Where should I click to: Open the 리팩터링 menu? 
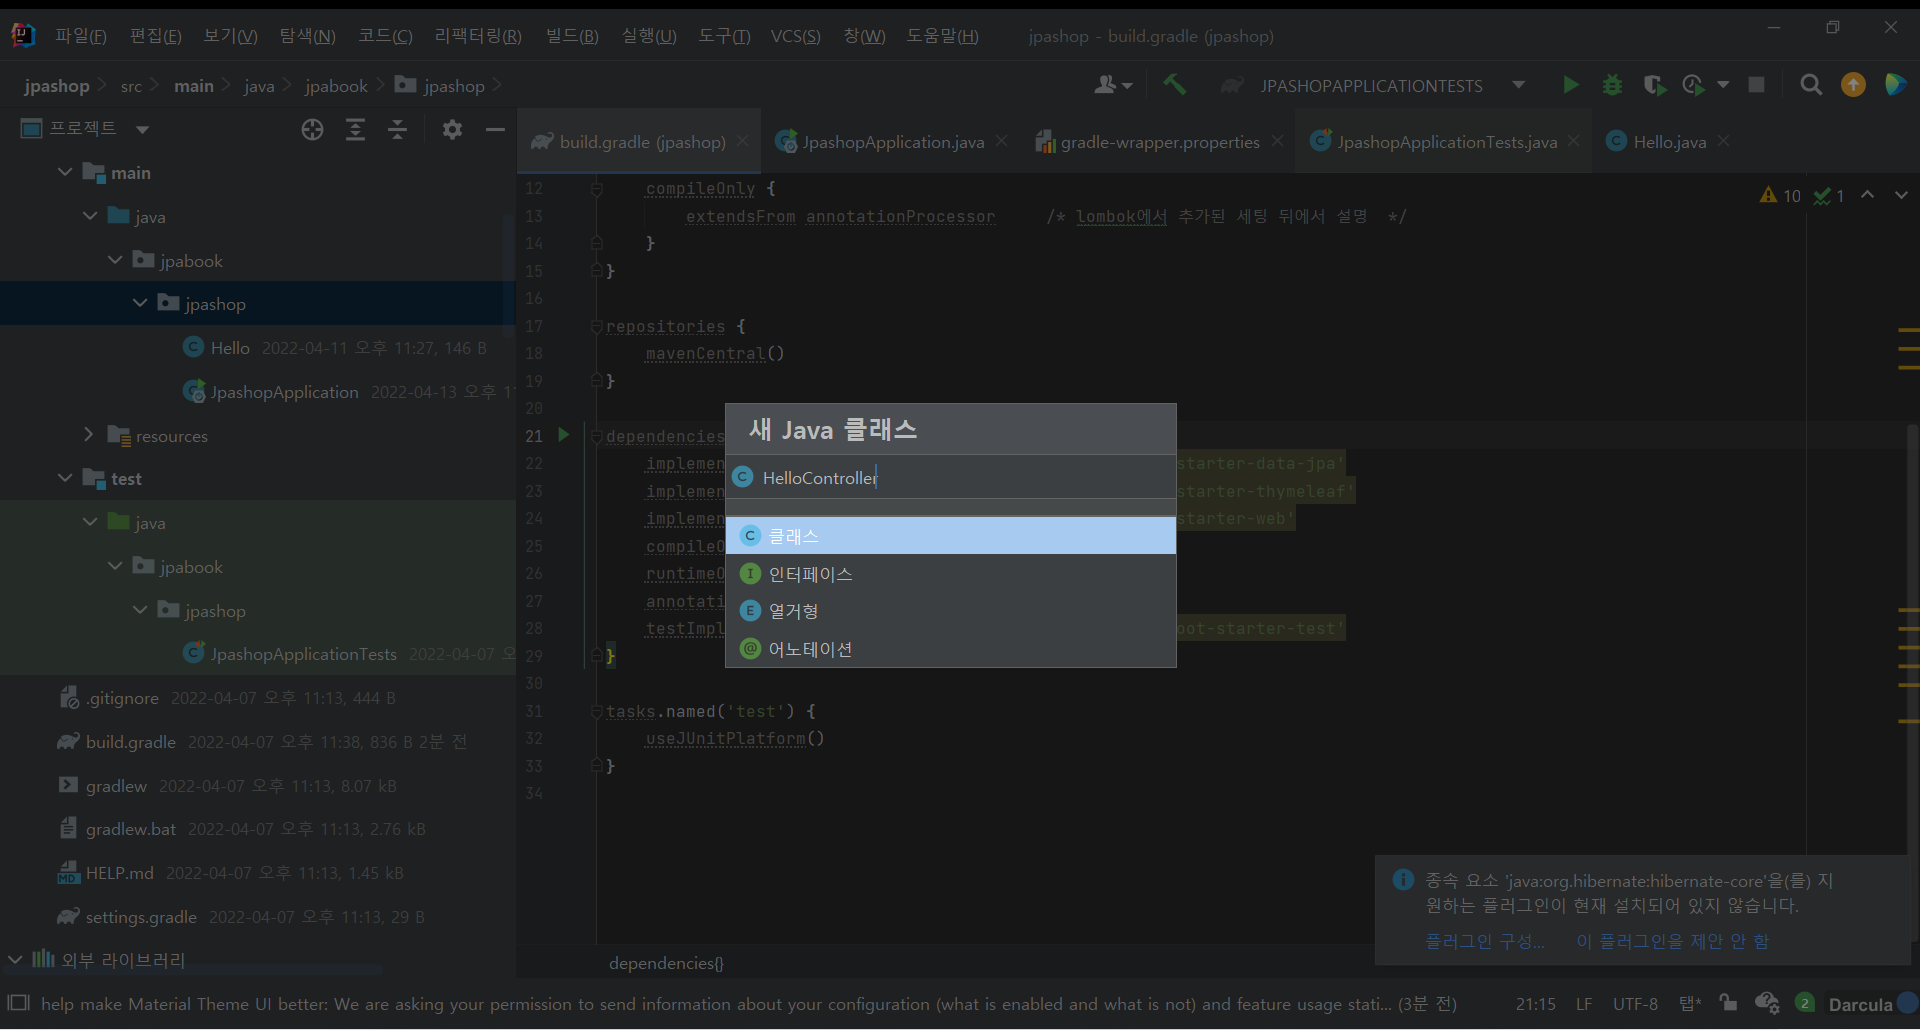[x=478, y=36]
